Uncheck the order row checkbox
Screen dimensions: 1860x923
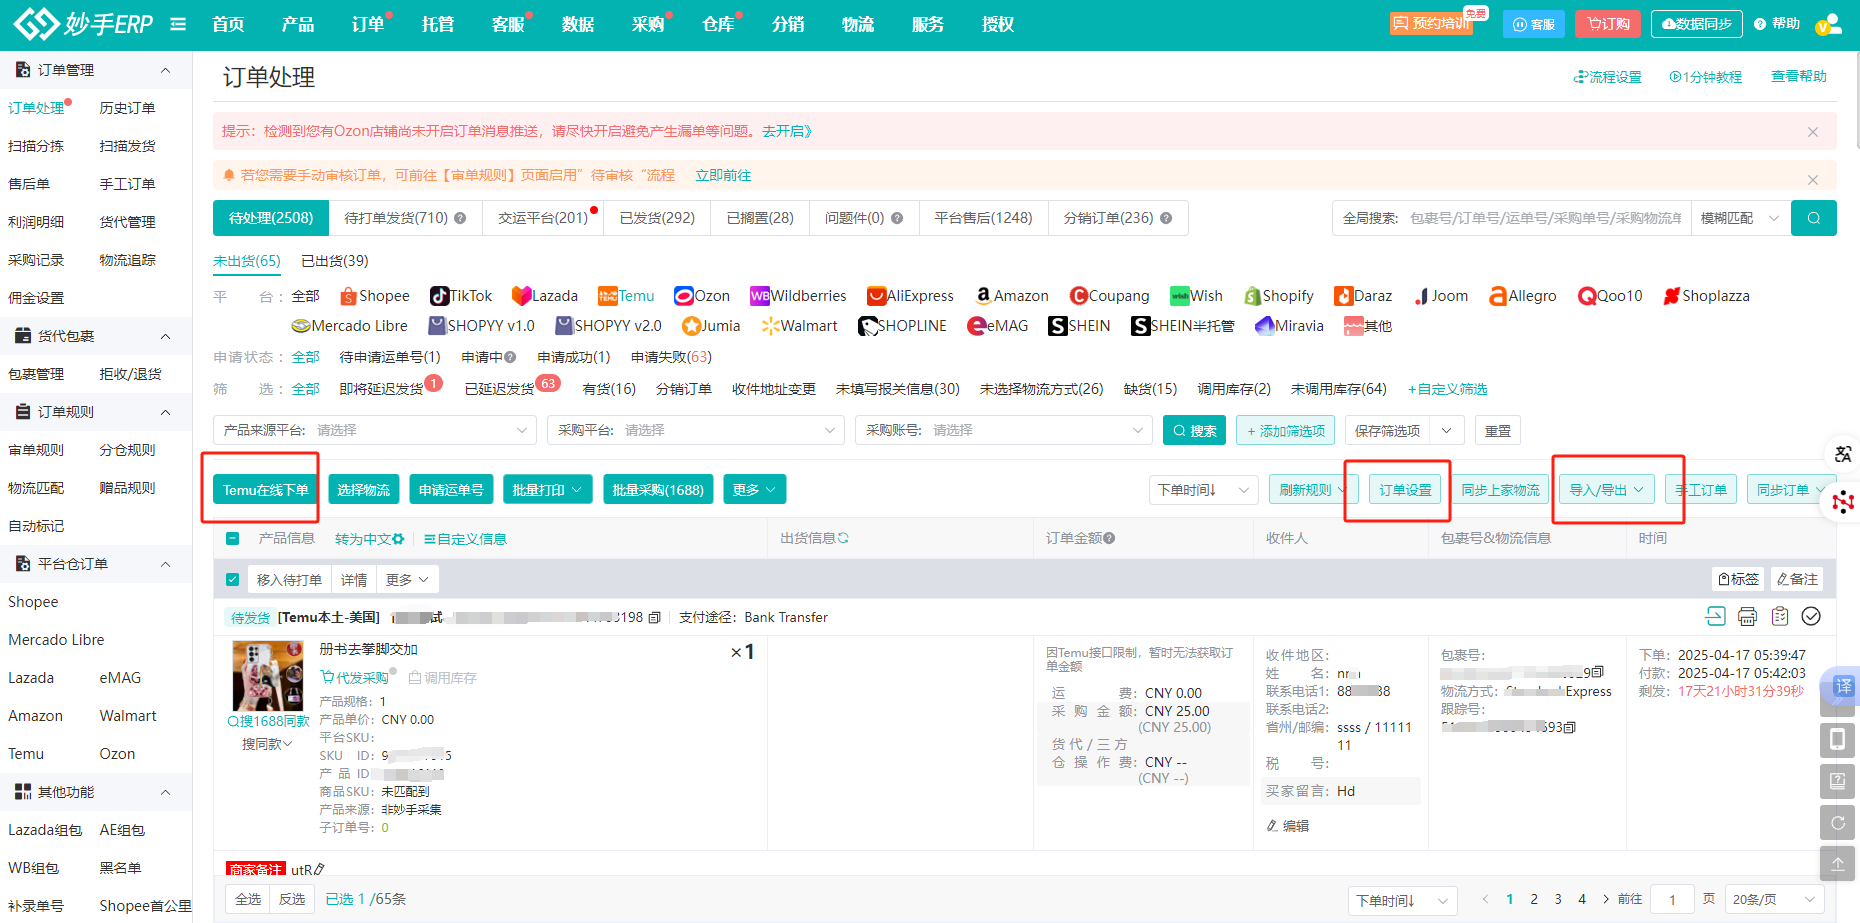pos(232,580)
